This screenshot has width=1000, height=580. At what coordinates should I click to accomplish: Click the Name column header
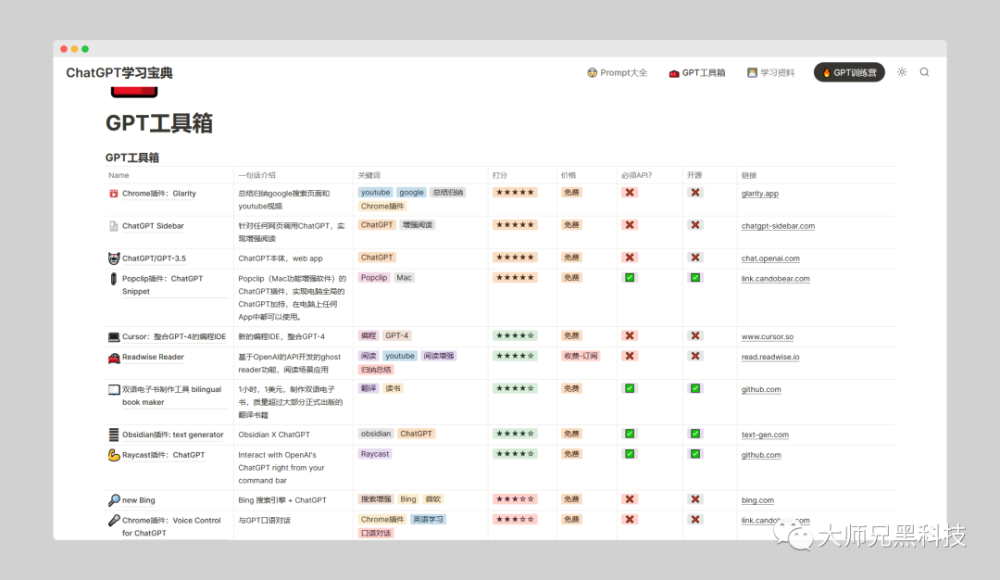119,175
